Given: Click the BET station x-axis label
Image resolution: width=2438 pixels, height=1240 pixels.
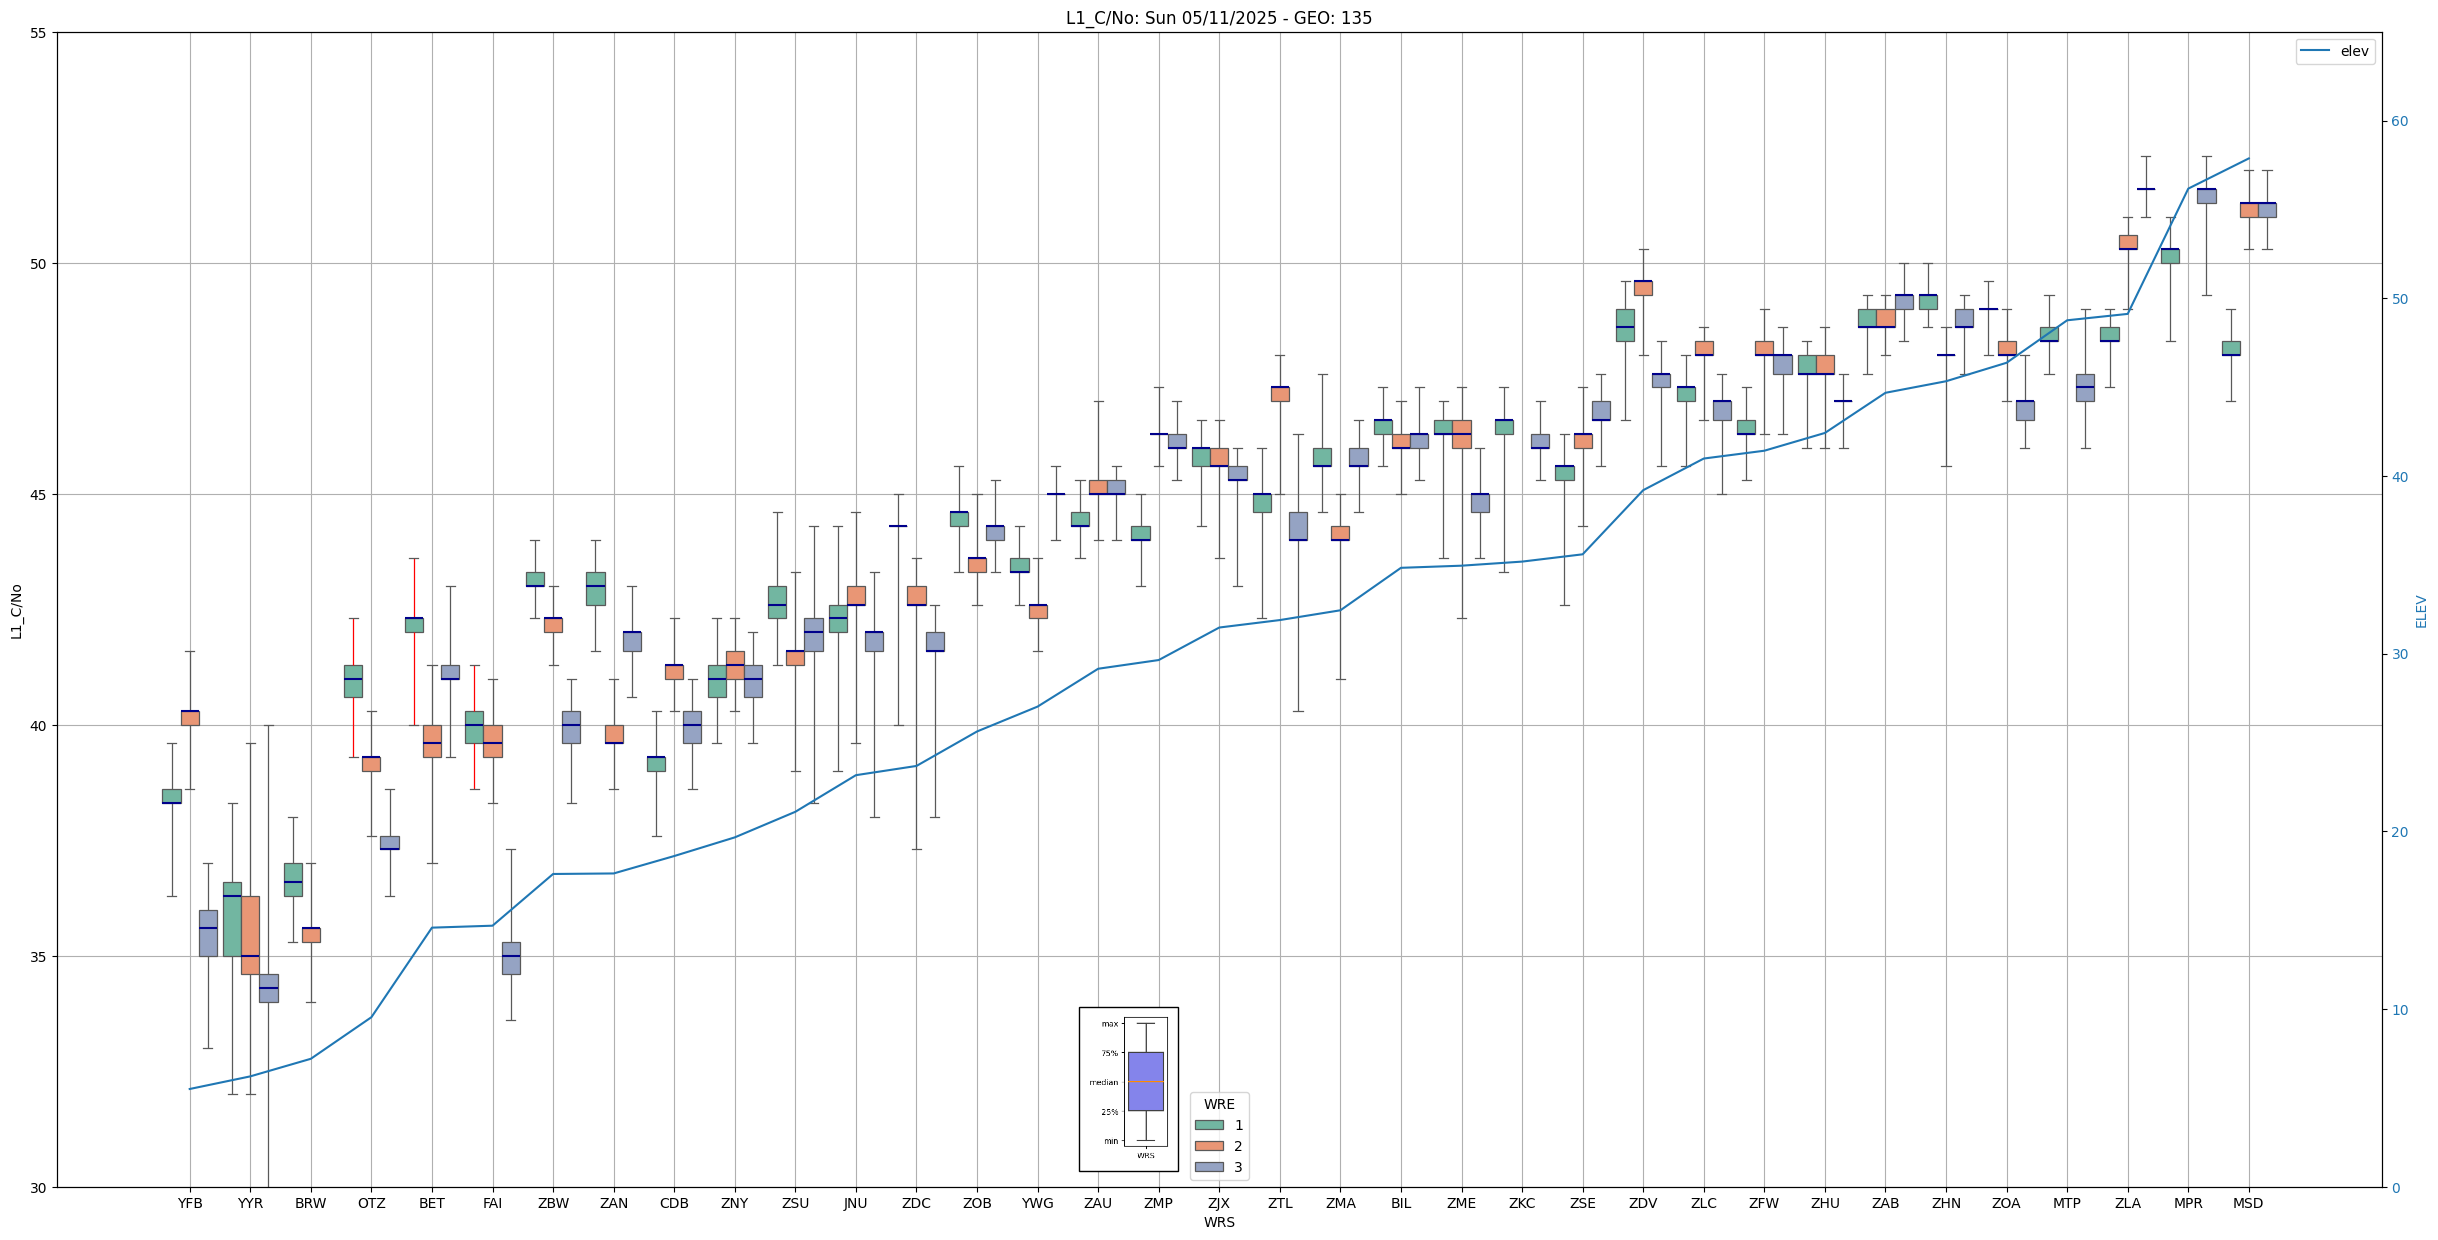Looking at the screenshot, I should 432,1203.
